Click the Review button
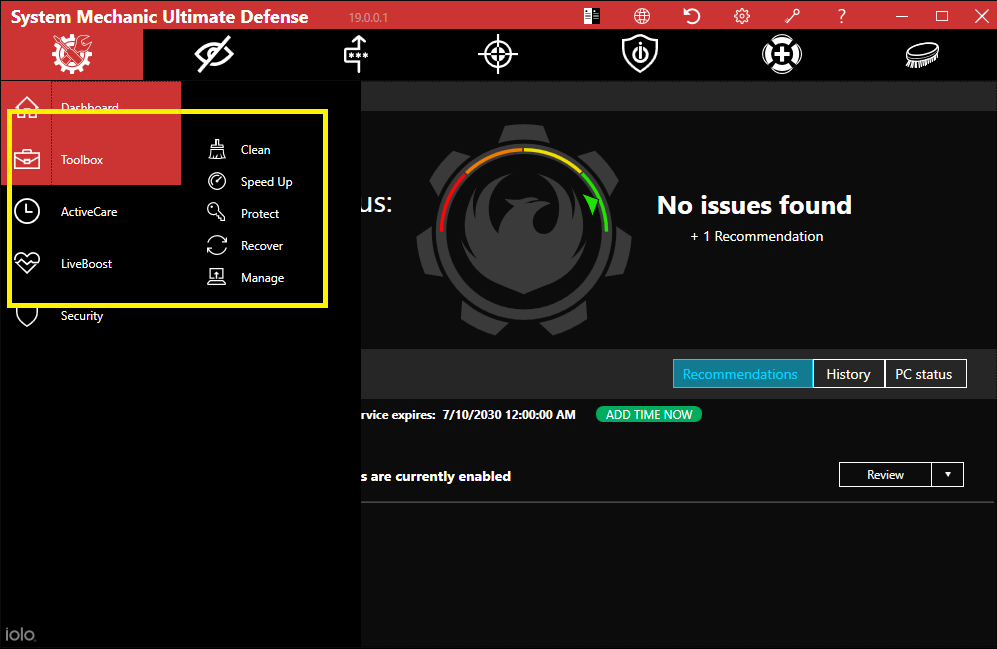This screenshot has height=649, width=997. 885,475
